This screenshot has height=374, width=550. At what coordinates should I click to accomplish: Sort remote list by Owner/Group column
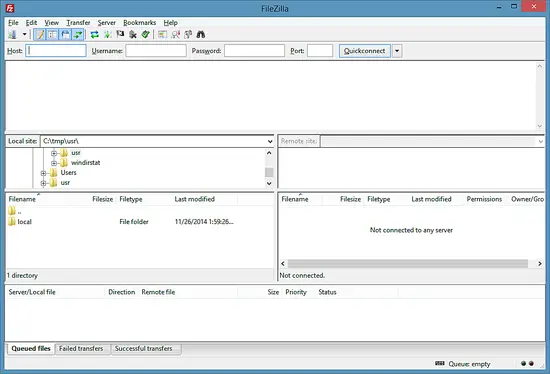click(527, 199)
